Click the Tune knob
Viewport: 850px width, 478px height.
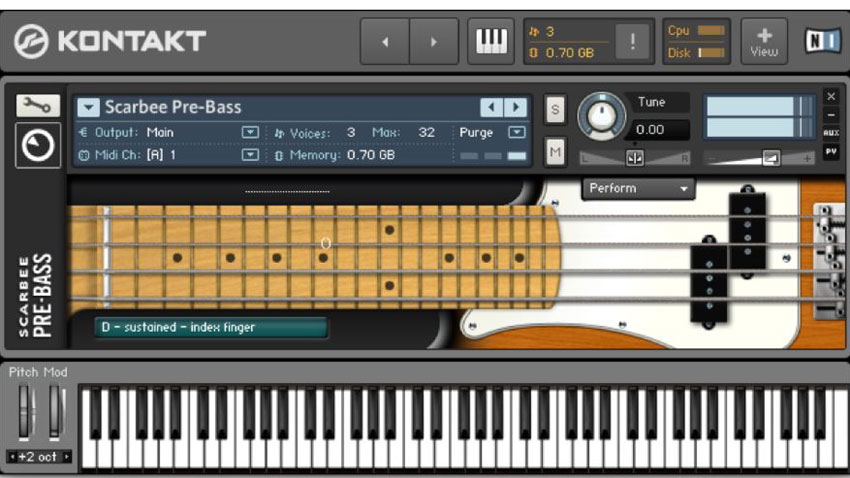(602, 116)
